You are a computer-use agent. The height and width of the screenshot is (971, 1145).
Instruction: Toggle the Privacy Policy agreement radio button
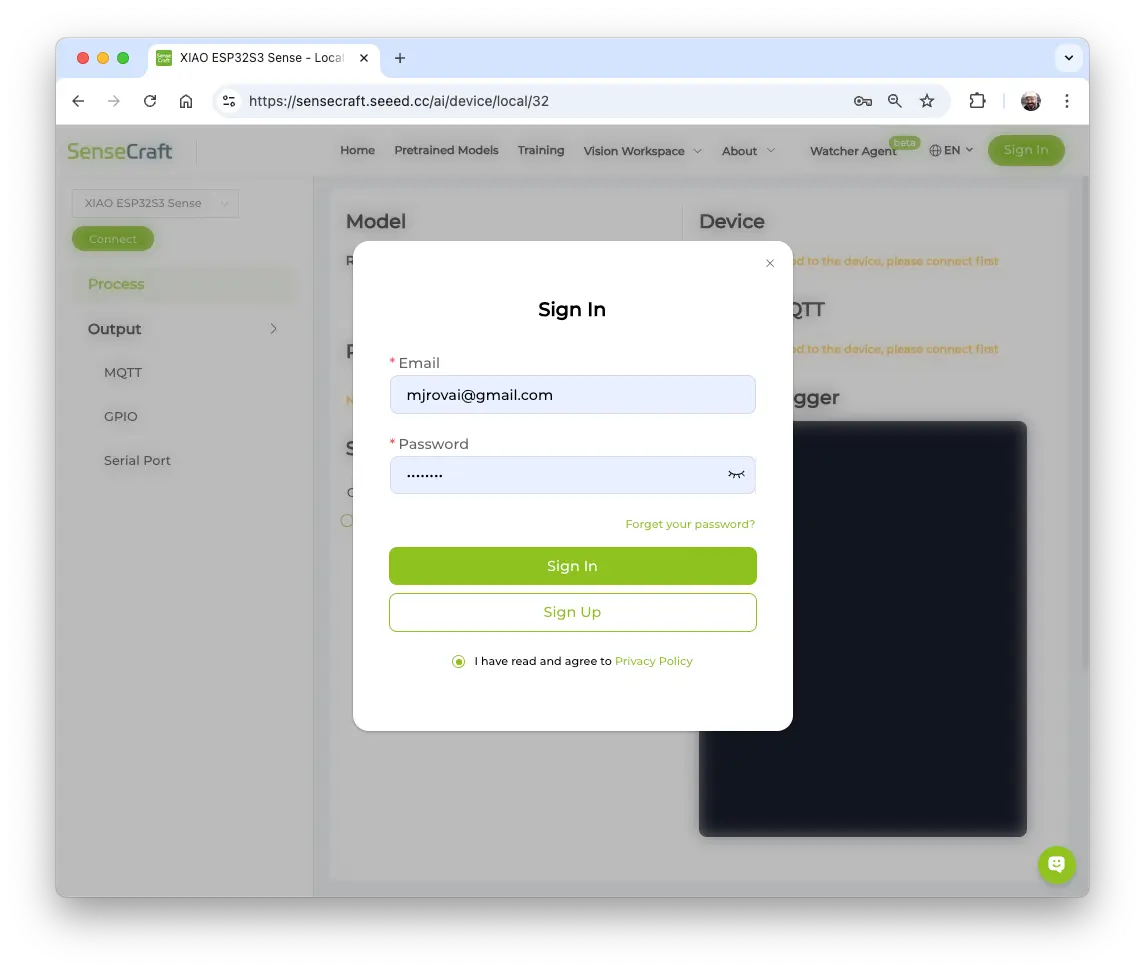coord(459,661)
